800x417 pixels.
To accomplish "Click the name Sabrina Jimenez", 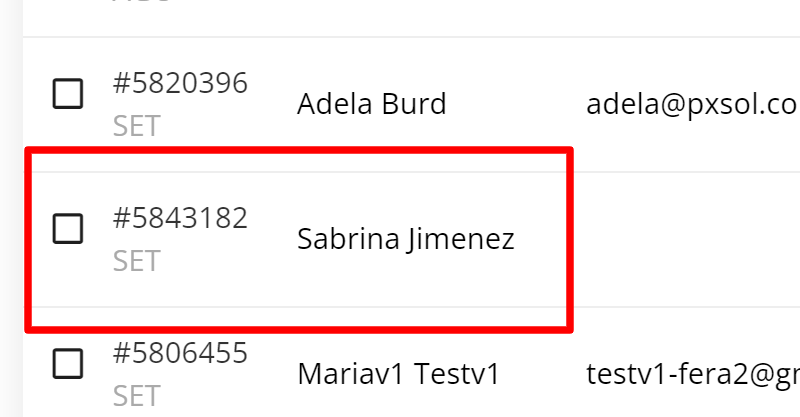I will click(x=405, y=239).
